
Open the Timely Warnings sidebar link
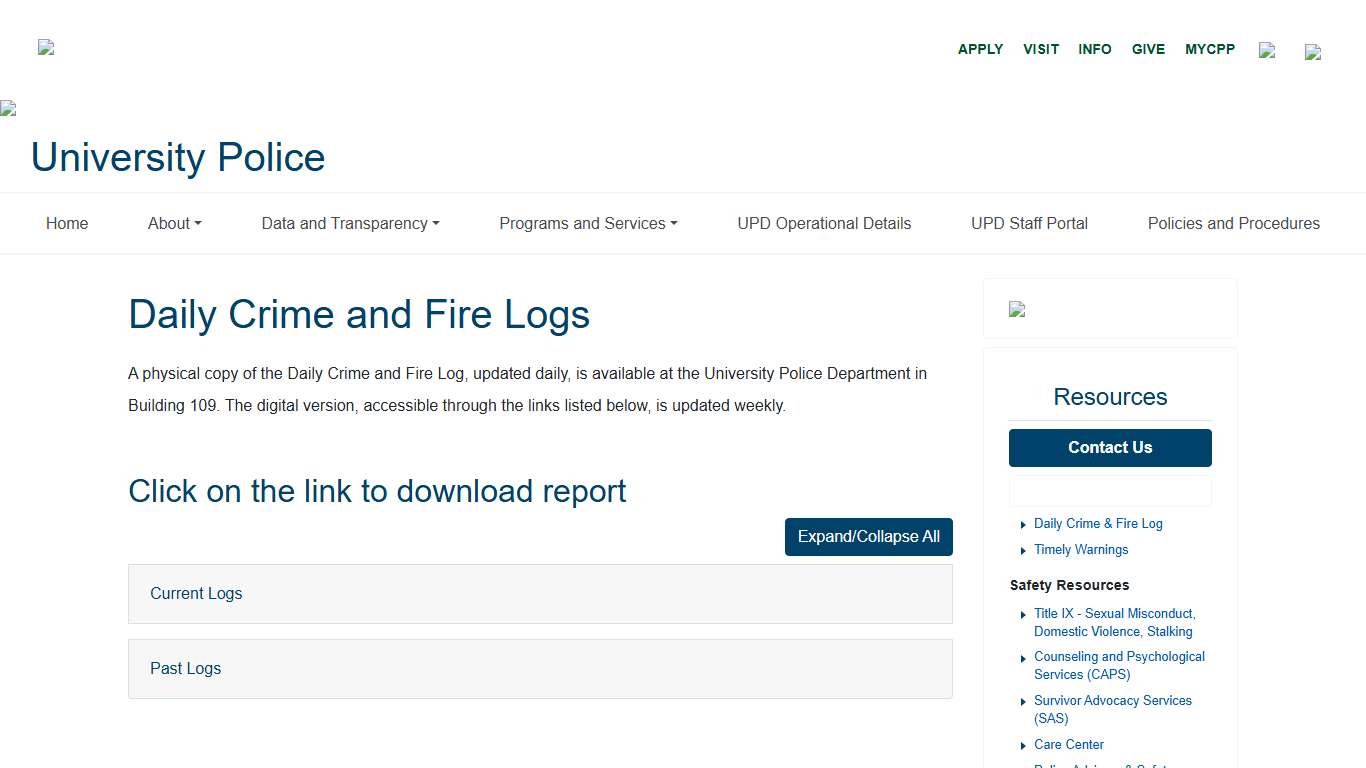pyautogui.click(x=1081, y=549)
